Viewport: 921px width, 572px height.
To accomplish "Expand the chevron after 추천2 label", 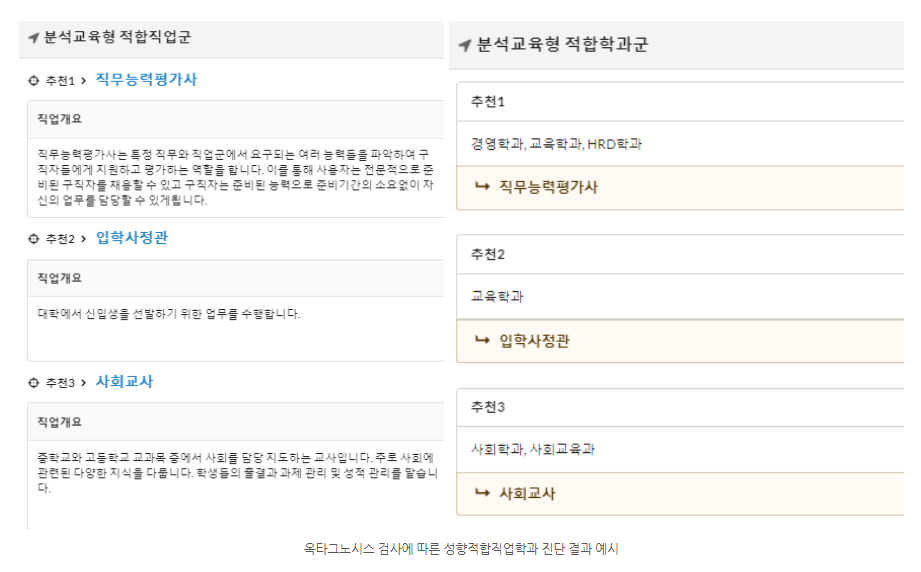I will [83, 239].
